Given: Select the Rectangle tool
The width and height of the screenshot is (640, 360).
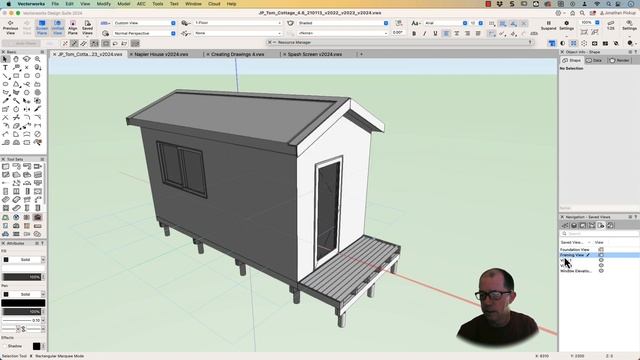Looking at the screenshot, I should 16,76.
